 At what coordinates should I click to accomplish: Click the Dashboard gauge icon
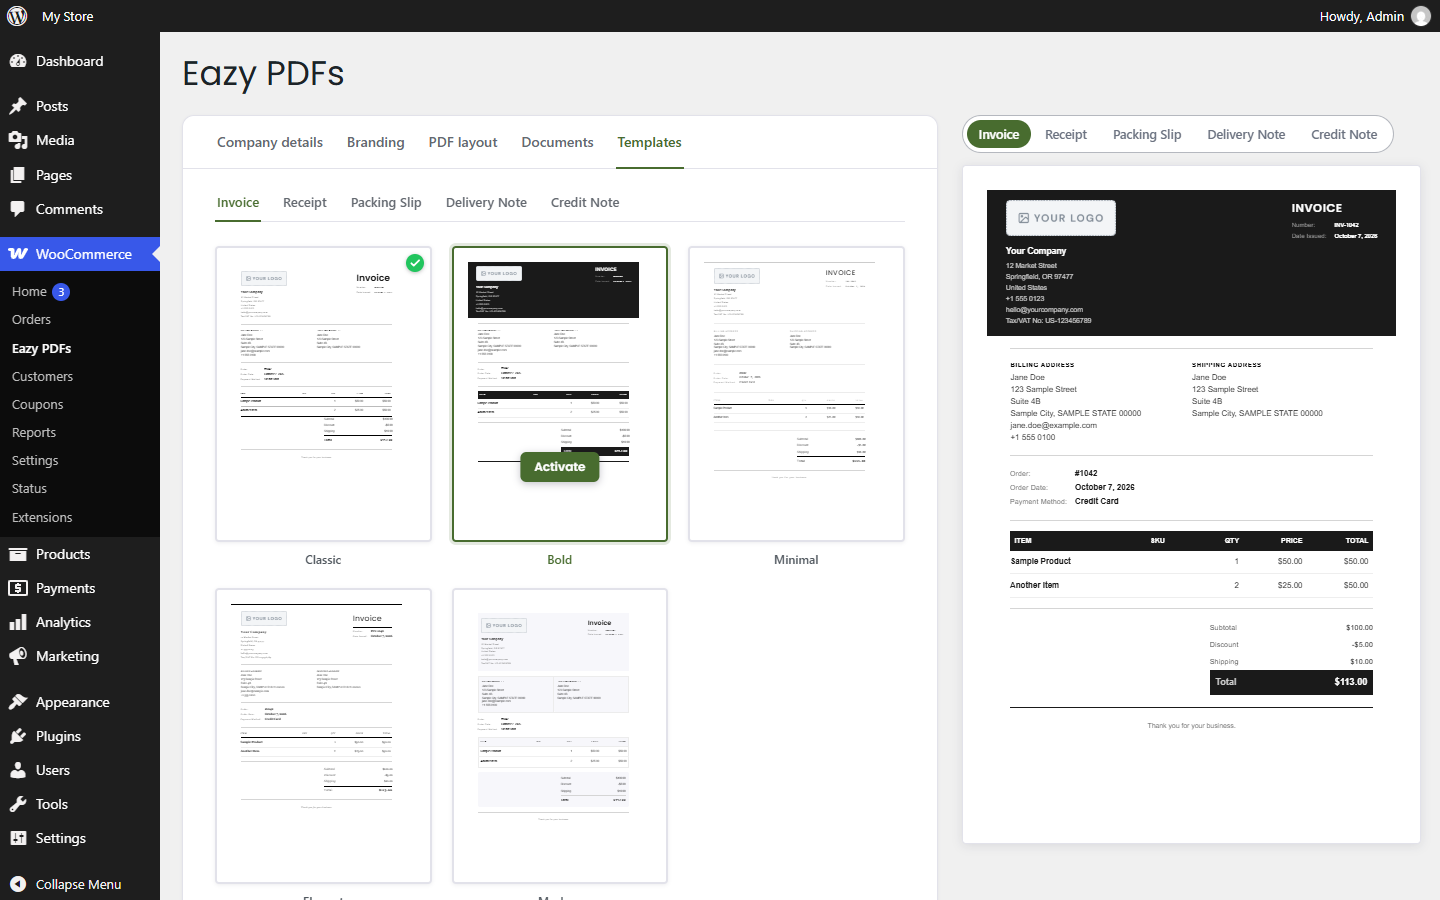18,61
